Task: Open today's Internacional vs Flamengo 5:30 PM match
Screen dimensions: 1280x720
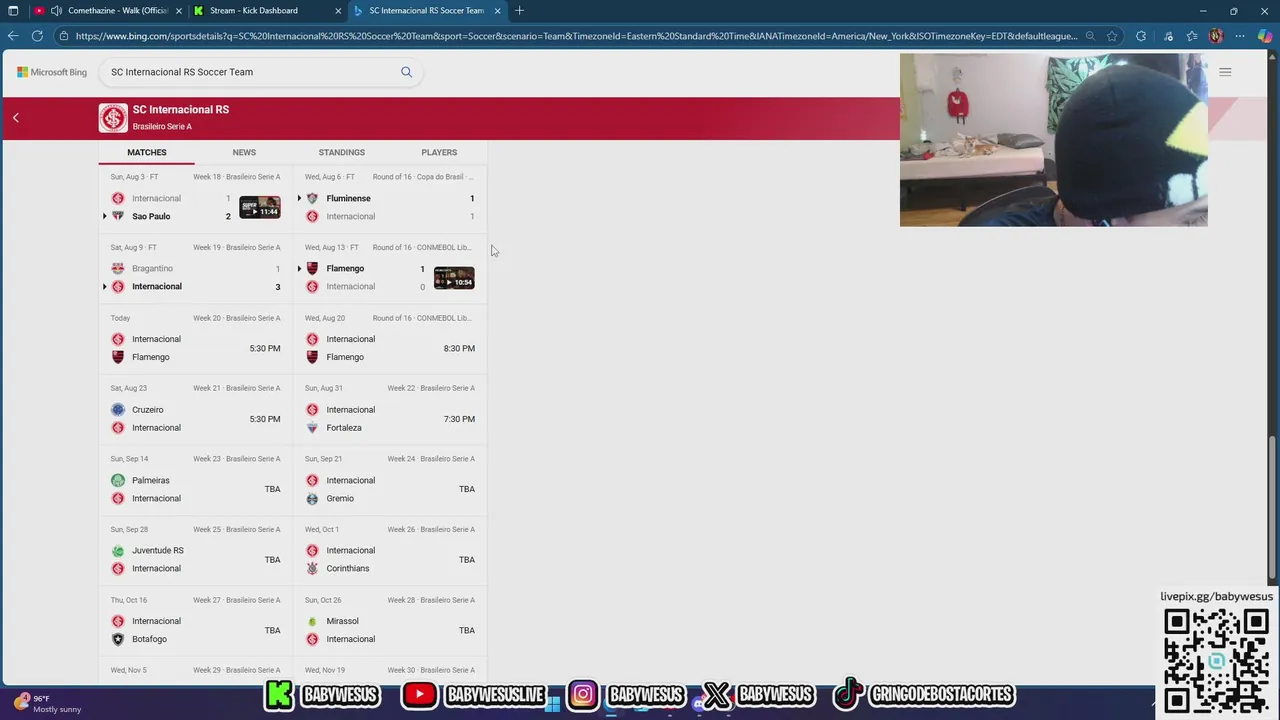Action: tap(196, 339)
